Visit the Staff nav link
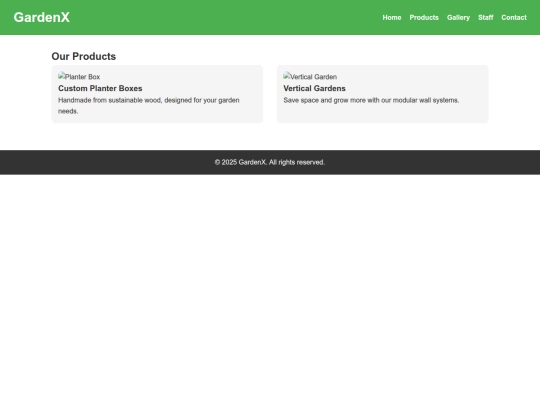This screenshot has height=405, width=540. (486, 18)
